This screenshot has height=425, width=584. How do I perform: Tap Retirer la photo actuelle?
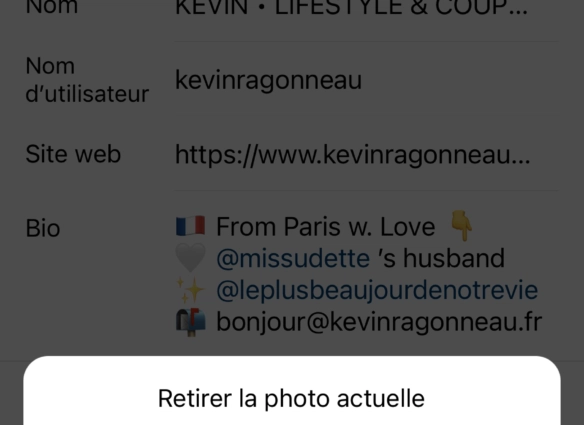point(291,398)
